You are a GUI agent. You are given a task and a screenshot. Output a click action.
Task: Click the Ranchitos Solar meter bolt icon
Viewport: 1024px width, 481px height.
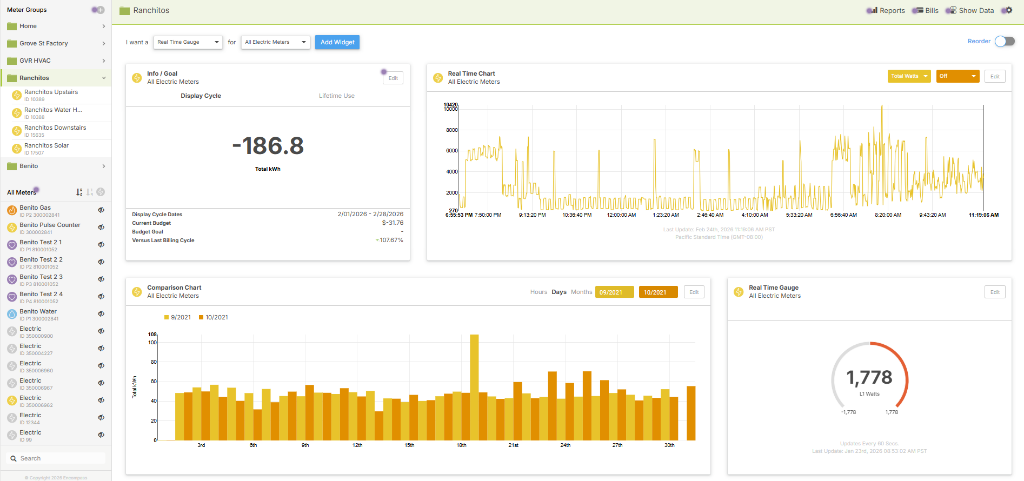pyautogui.click(x=18, y=149)
